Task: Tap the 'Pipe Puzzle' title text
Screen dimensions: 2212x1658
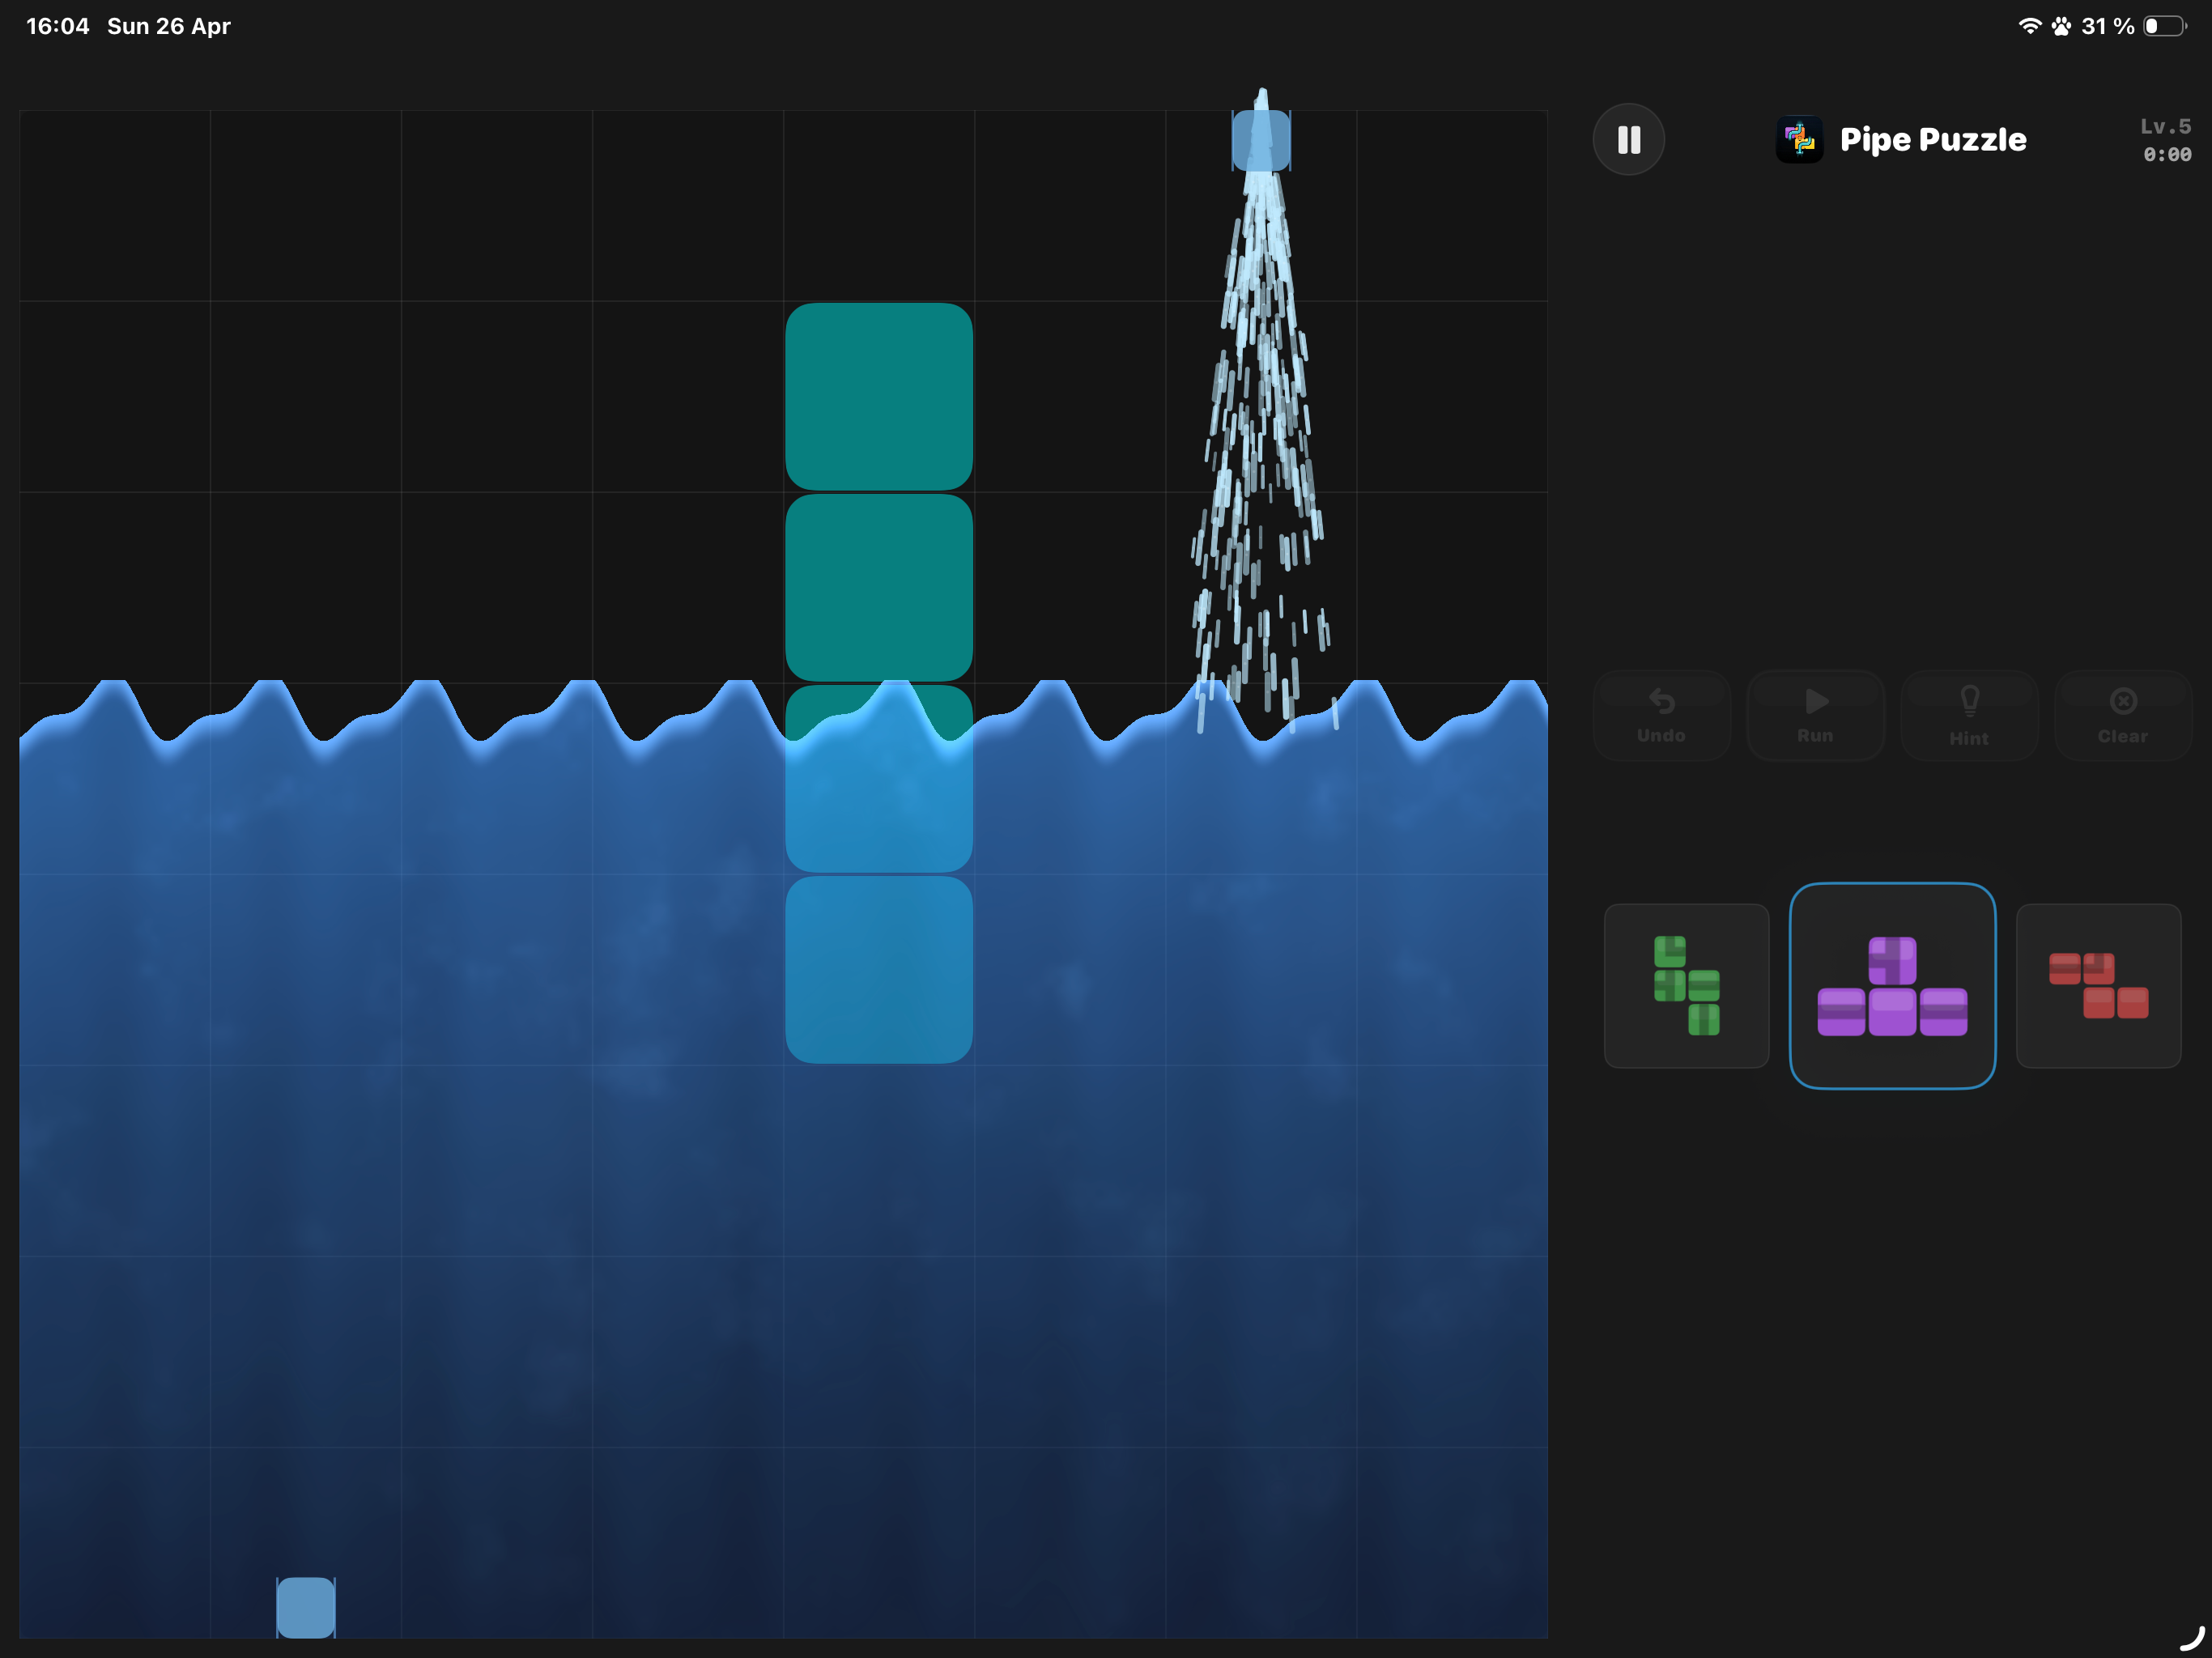Action: tap(1933, 139)
